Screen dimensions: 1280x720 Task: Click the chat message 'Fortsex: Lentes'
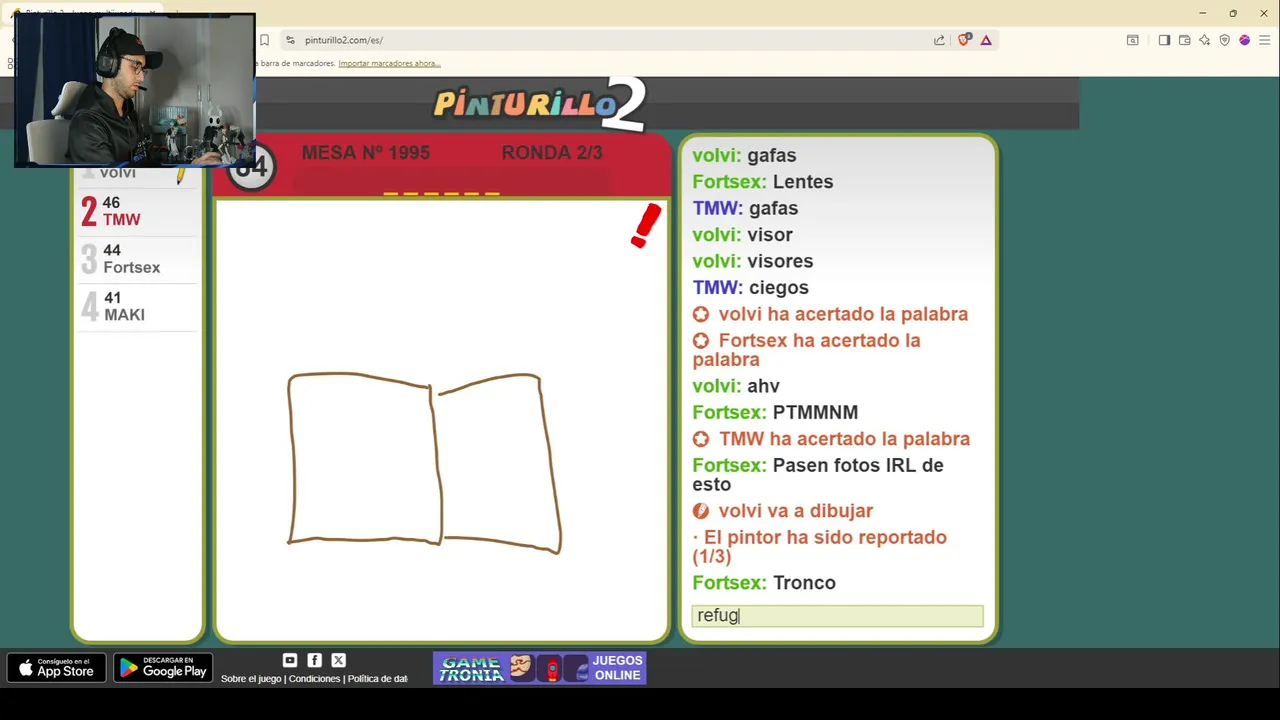pos(763,182)
